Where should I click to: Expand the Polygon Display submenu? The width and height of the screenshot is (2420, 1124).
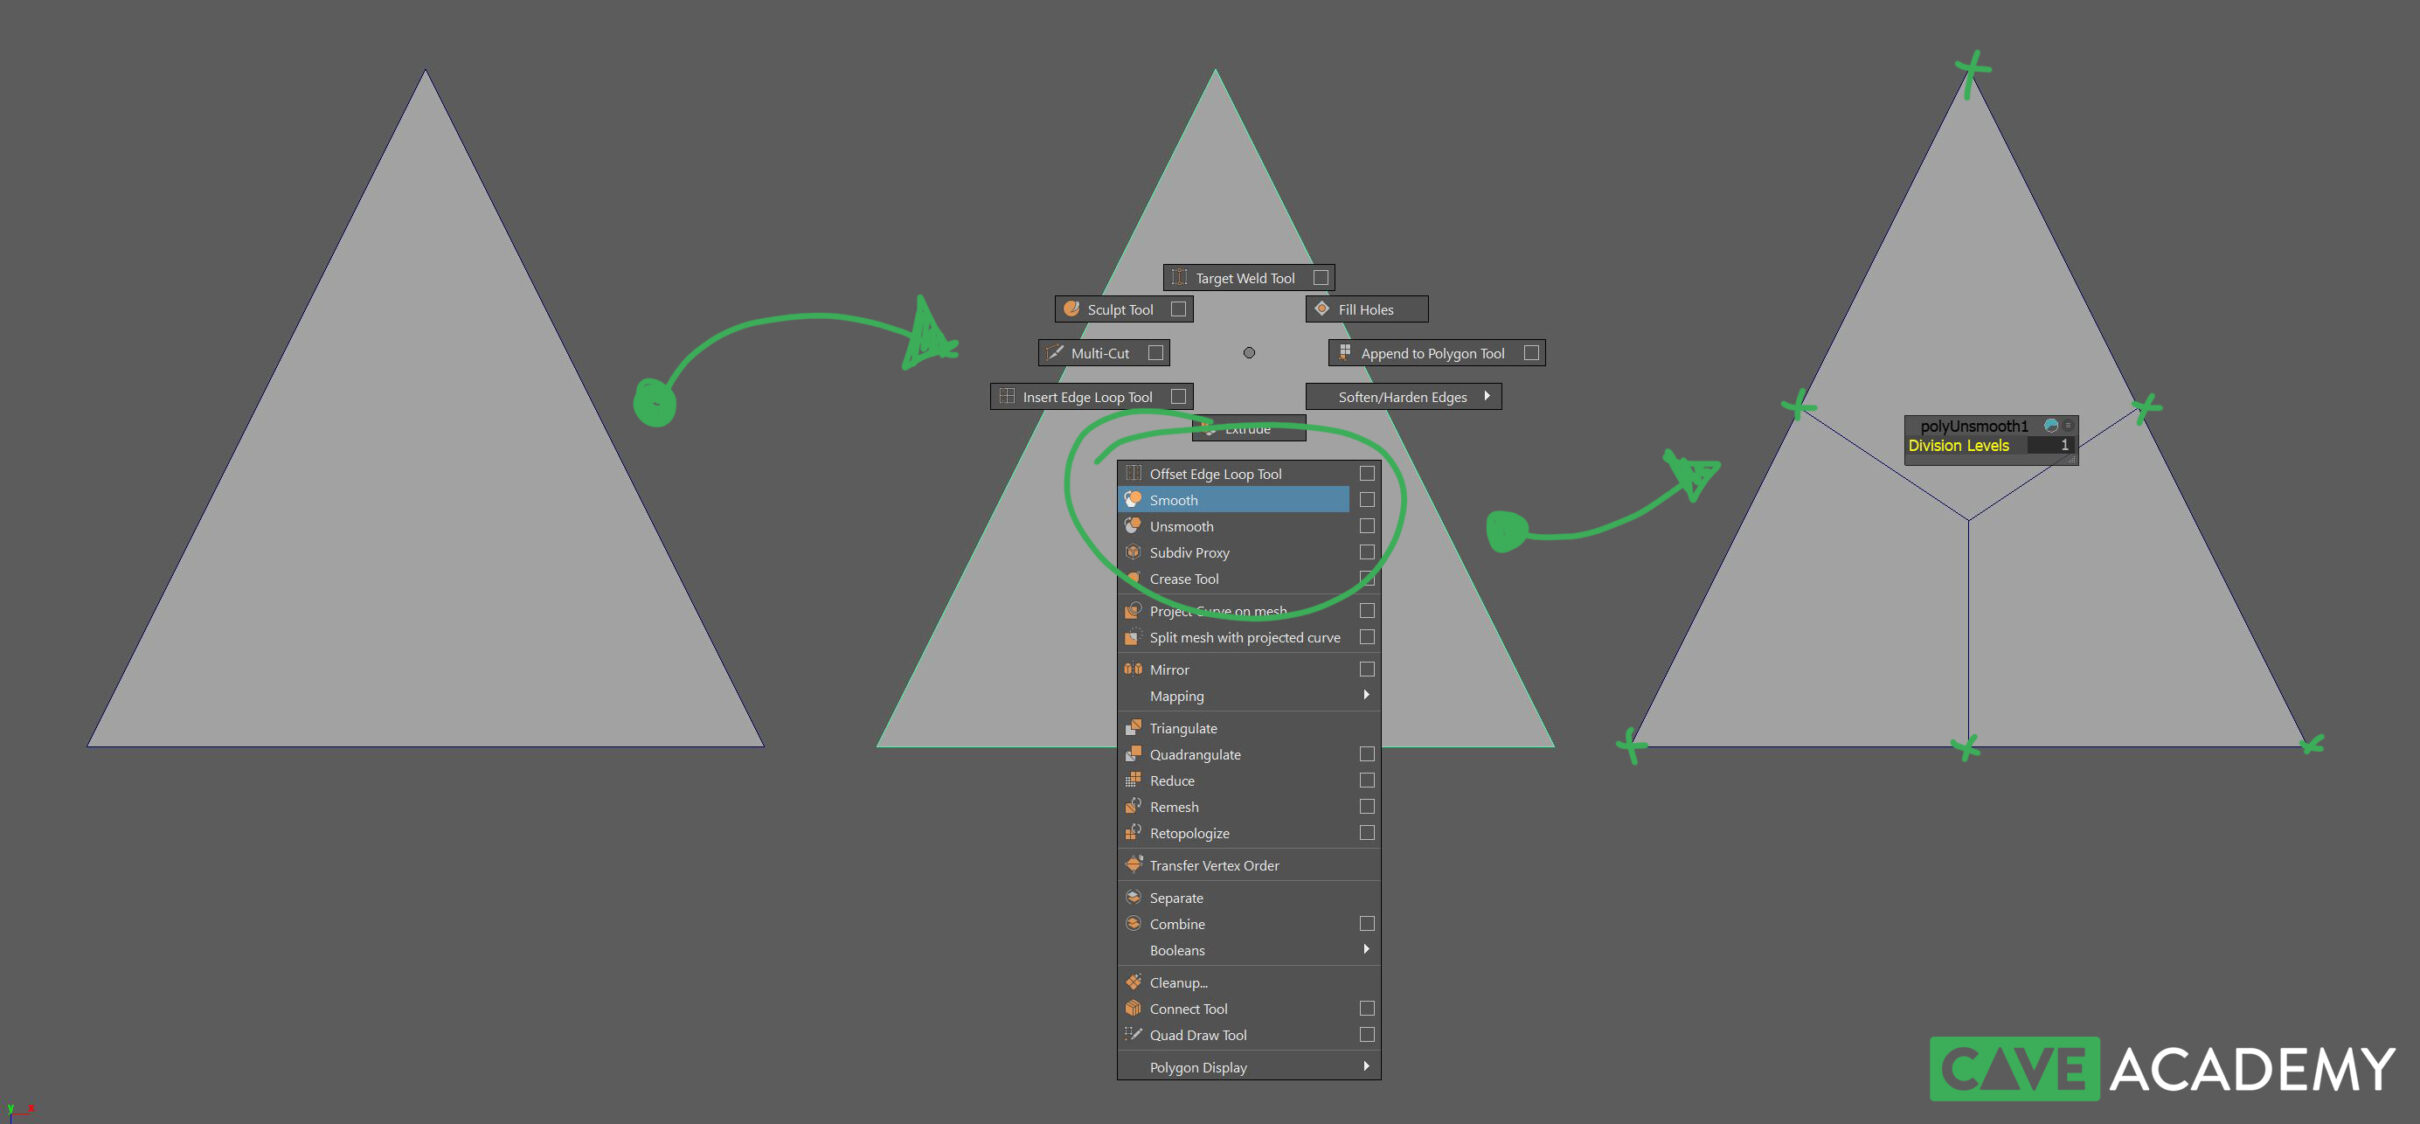click(1366, 1066)
